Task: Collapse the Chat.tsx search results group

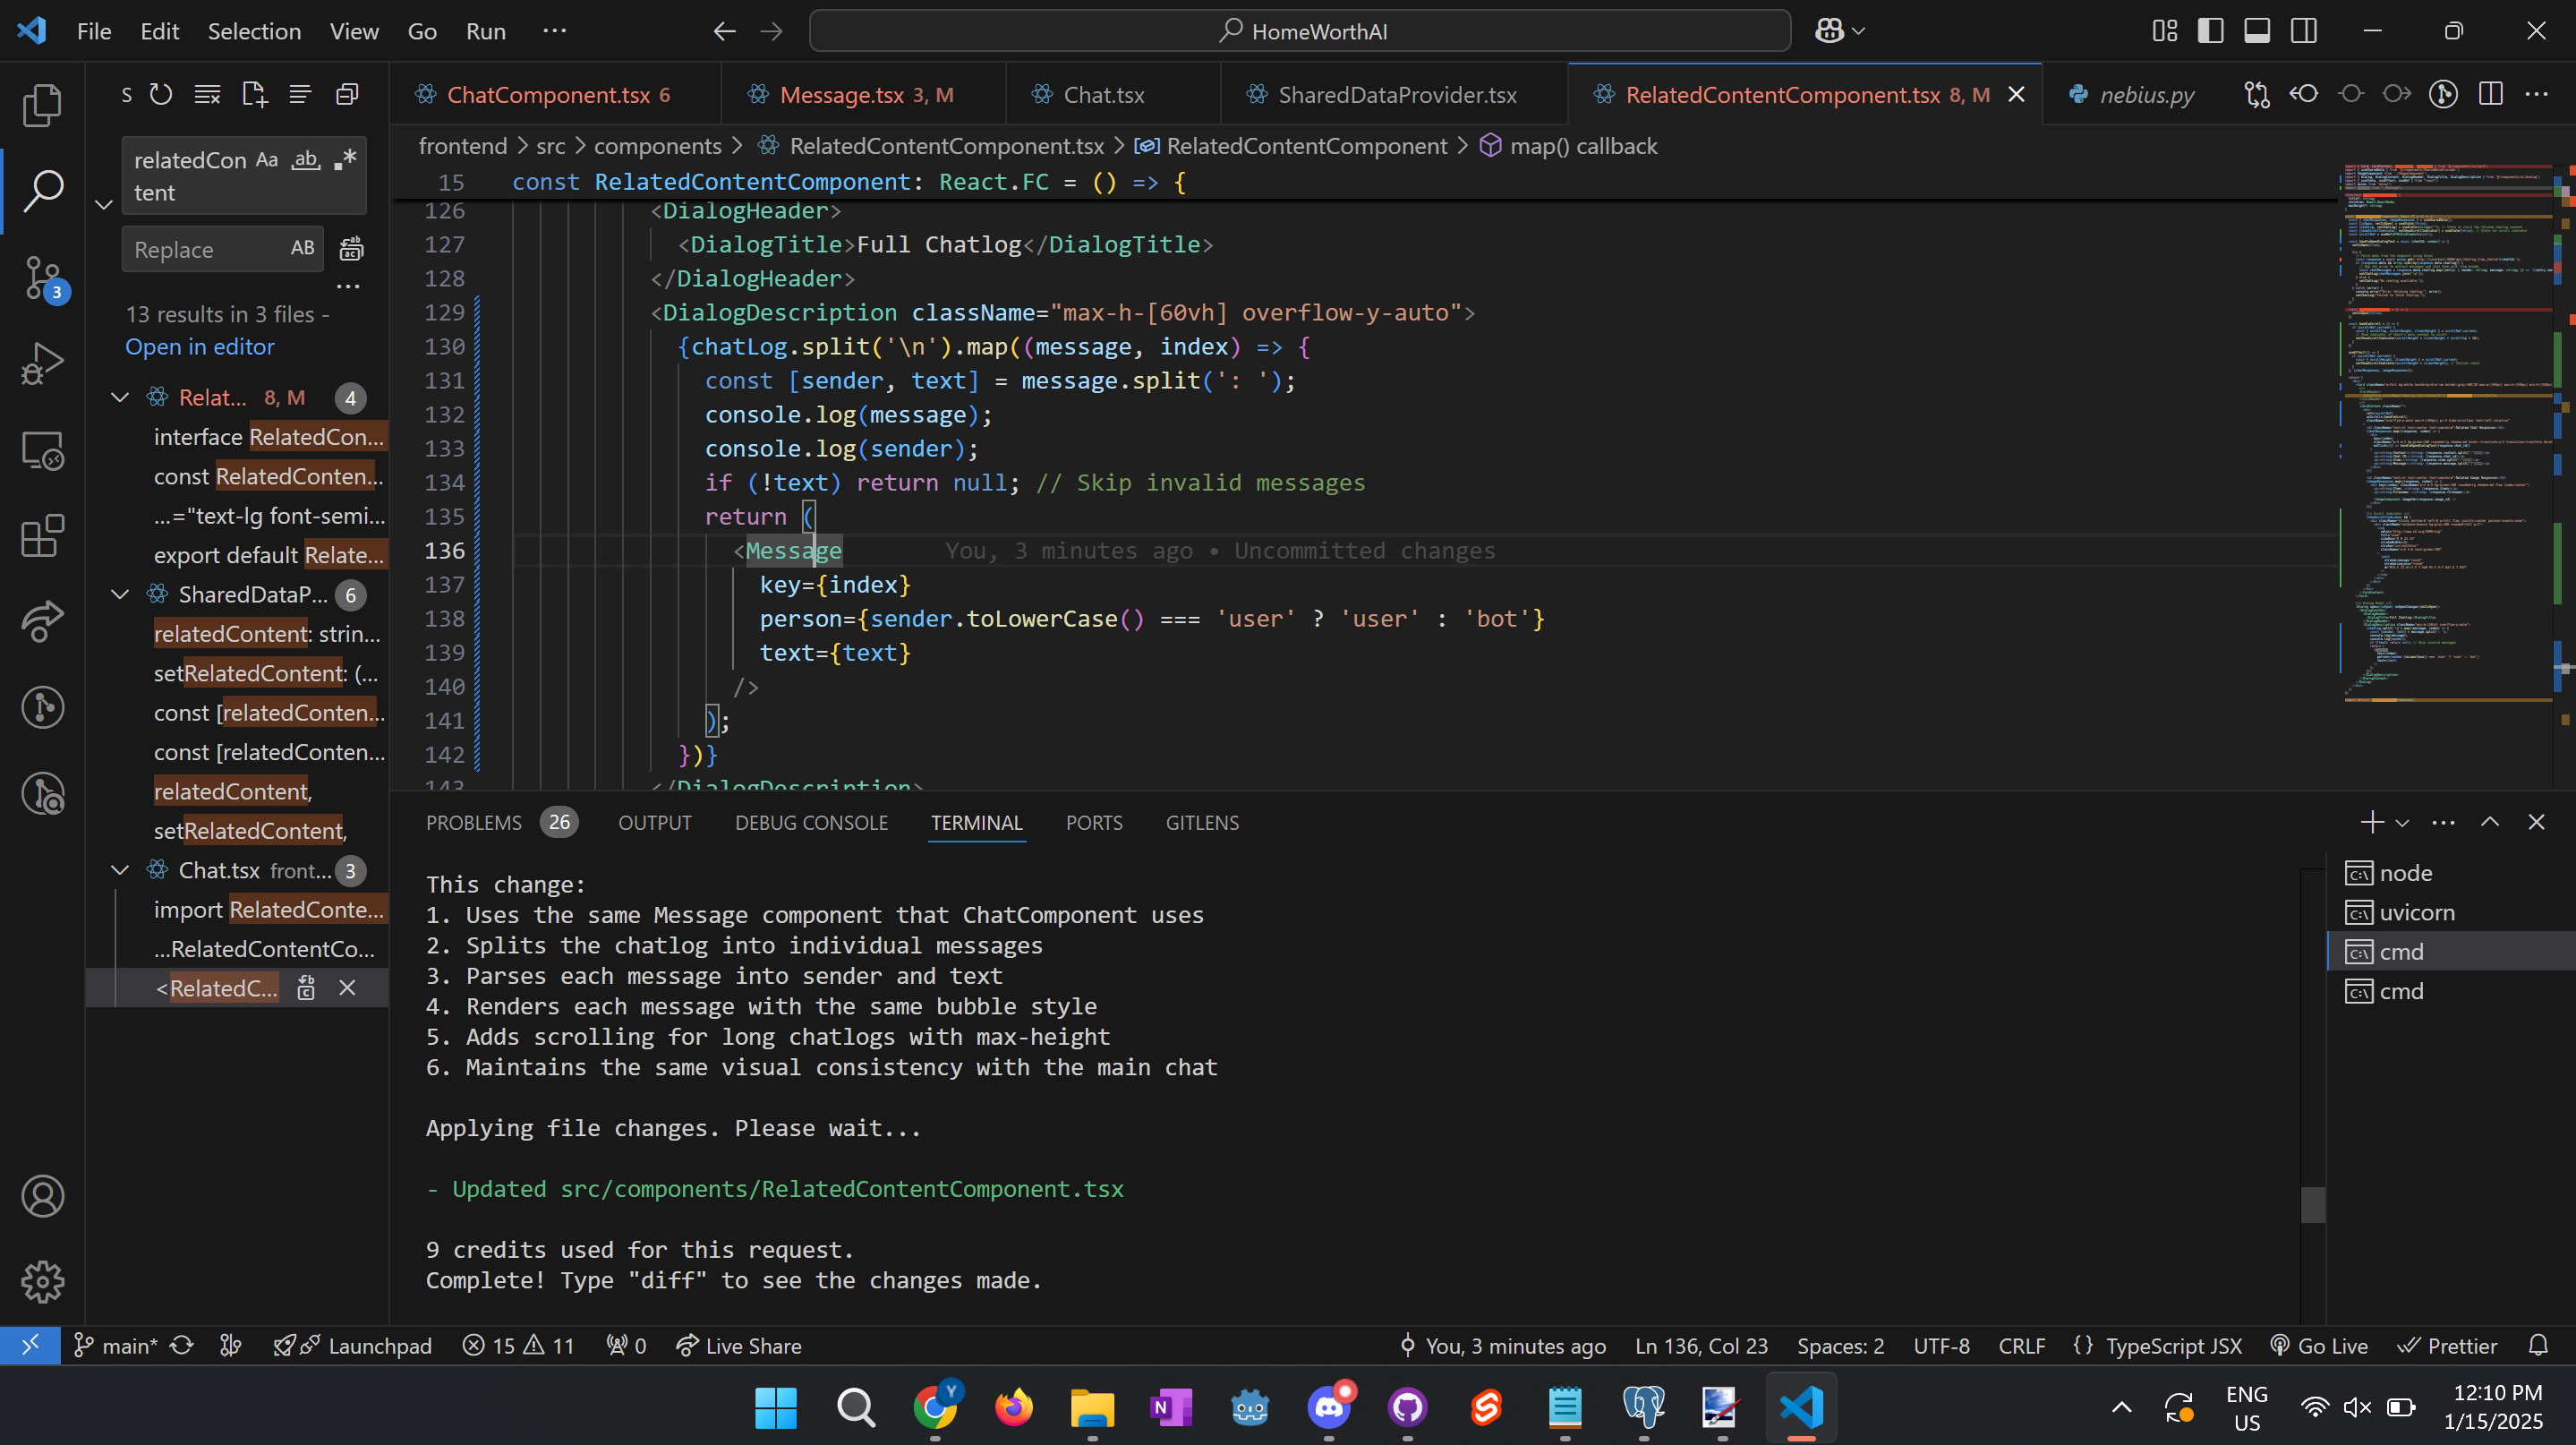Action: [120, 870]
